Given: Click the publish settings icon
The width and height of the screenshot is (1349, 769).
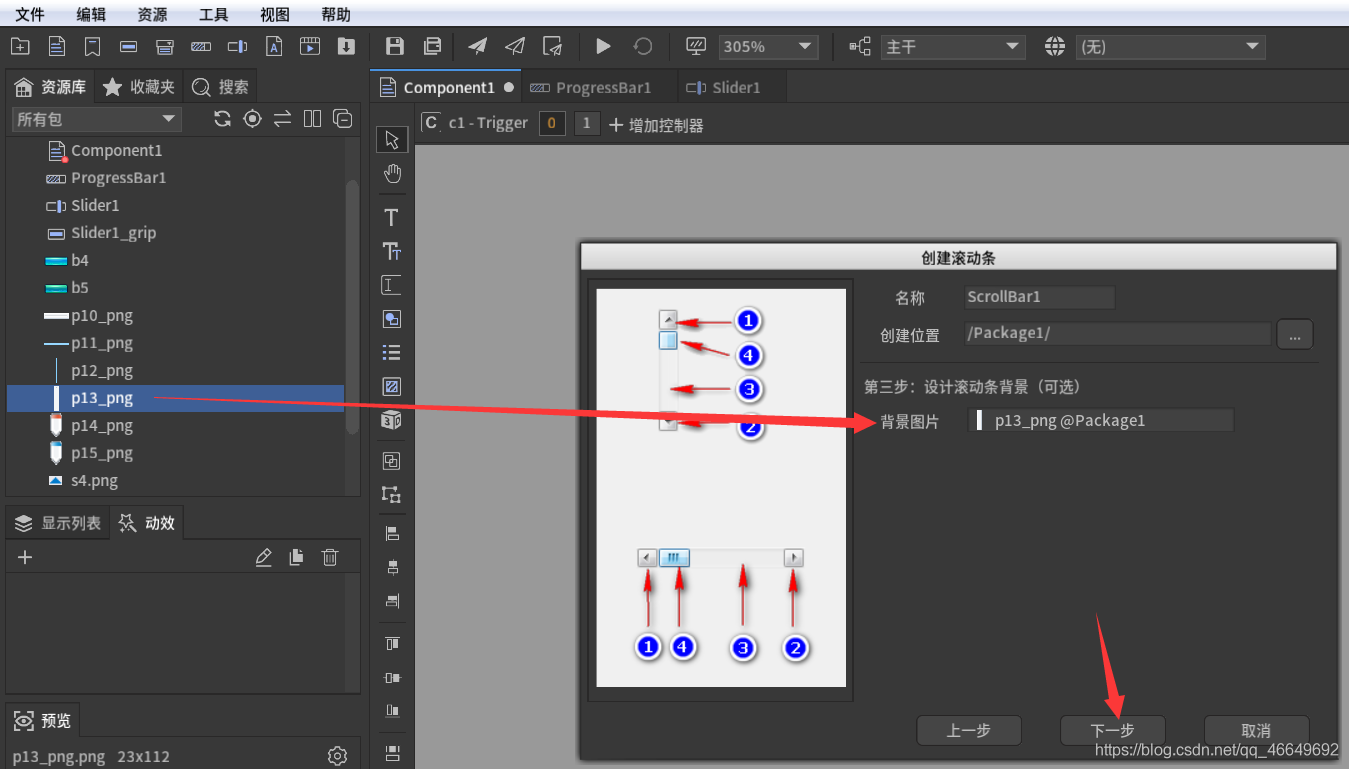Looking at the screenshot, I should pyautogui.click(x=552, y=47).
